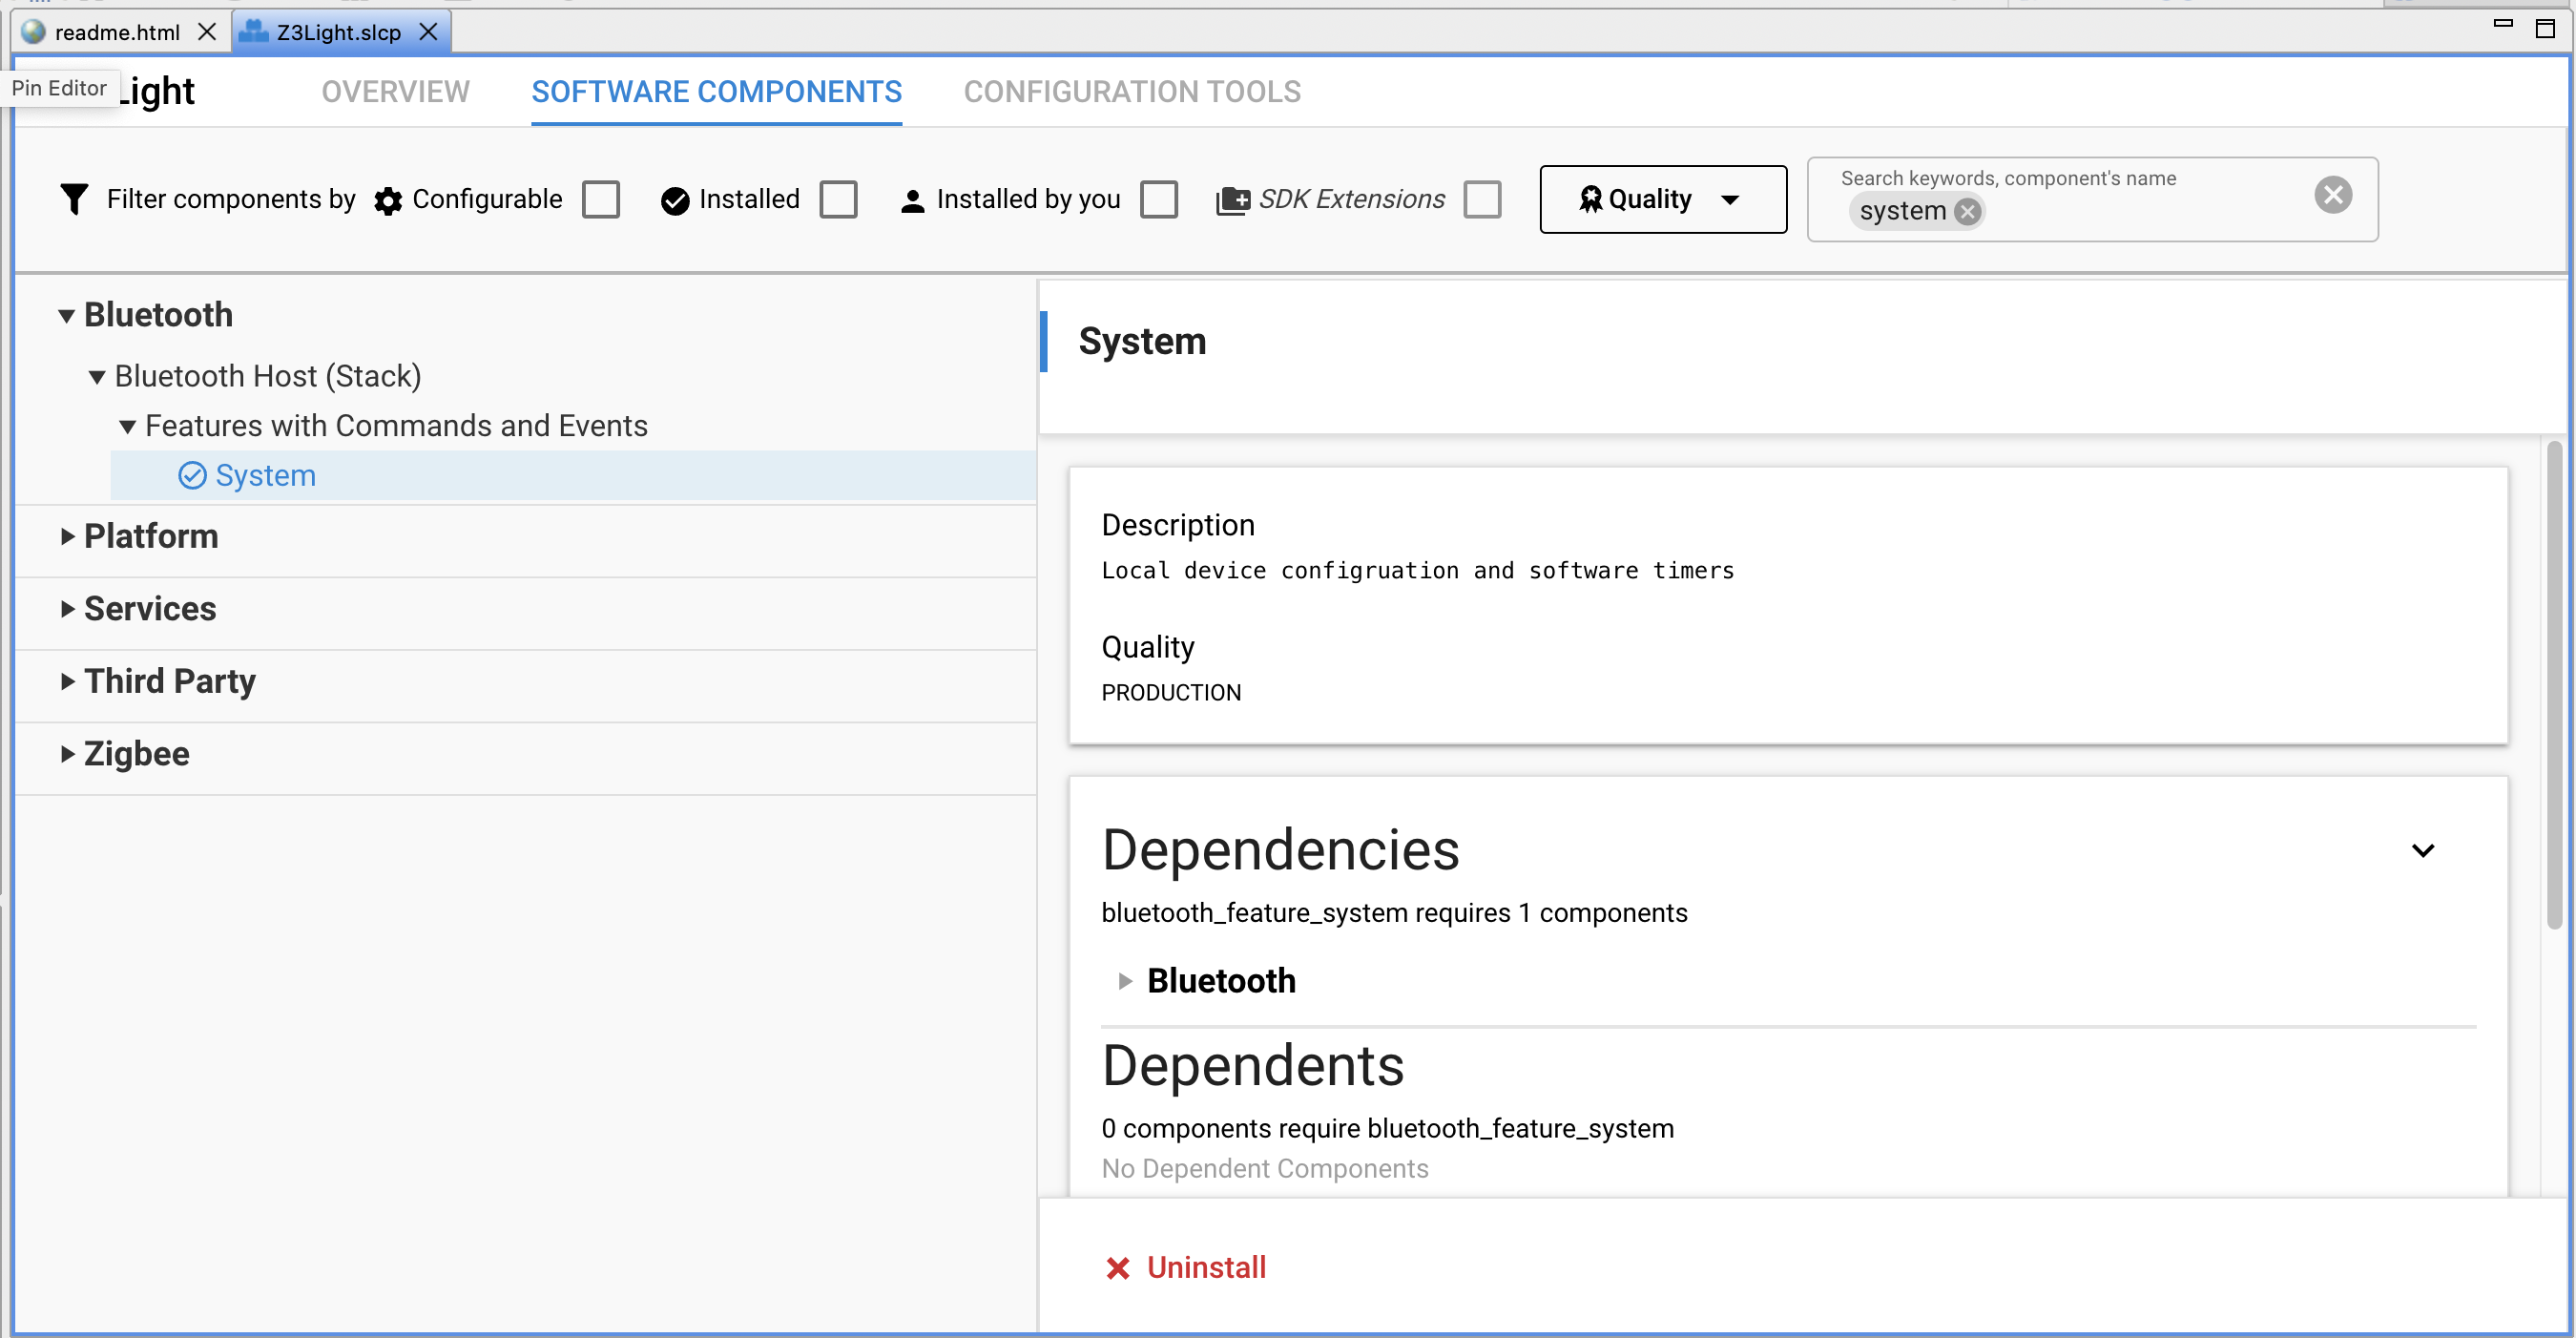Remove the system search chip

coord(1968,211)
